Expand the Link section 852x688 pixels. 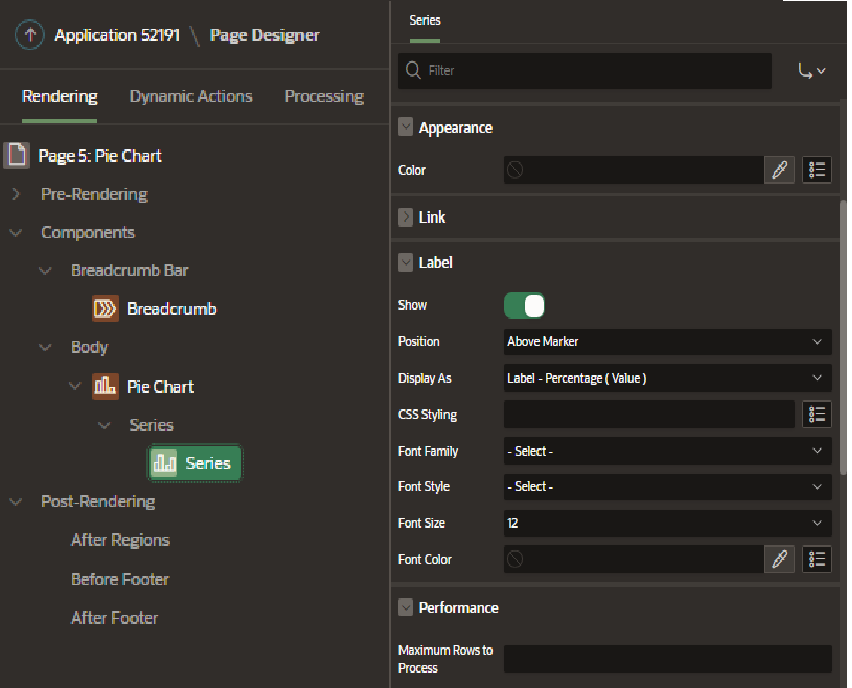click(x=406, y=217)
